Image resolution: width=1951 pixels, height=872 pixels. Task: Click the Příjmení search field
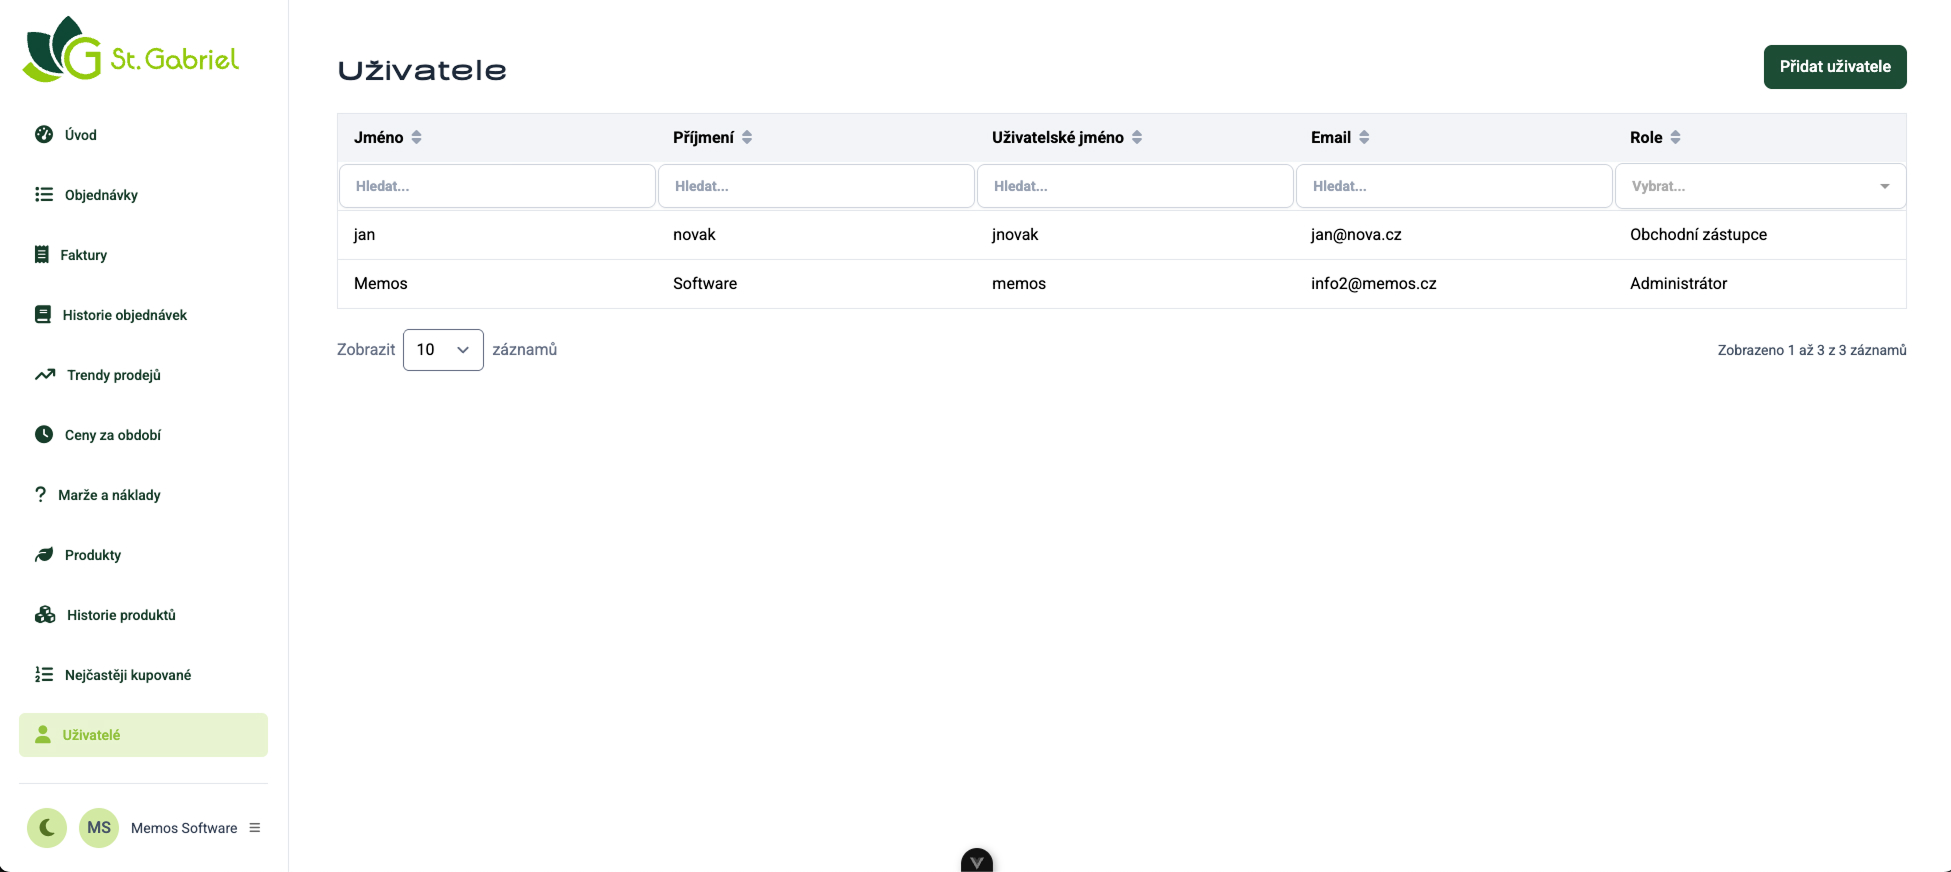point(816,186)
